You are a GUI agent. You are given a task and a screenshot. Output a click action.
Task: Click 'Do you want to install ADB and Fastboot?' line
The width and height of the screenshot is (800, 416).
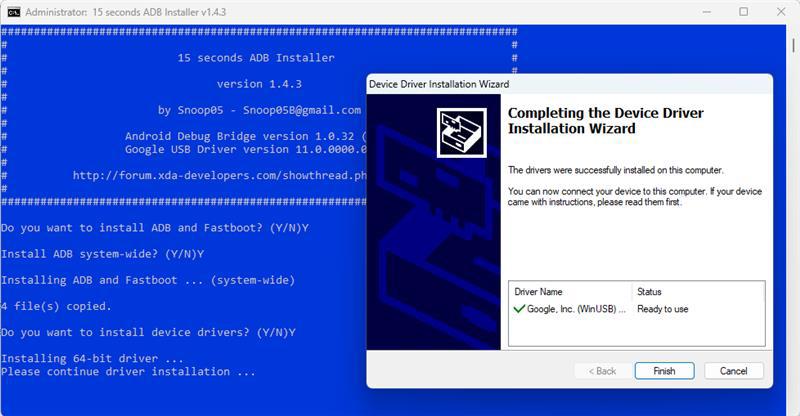point(155,228)
